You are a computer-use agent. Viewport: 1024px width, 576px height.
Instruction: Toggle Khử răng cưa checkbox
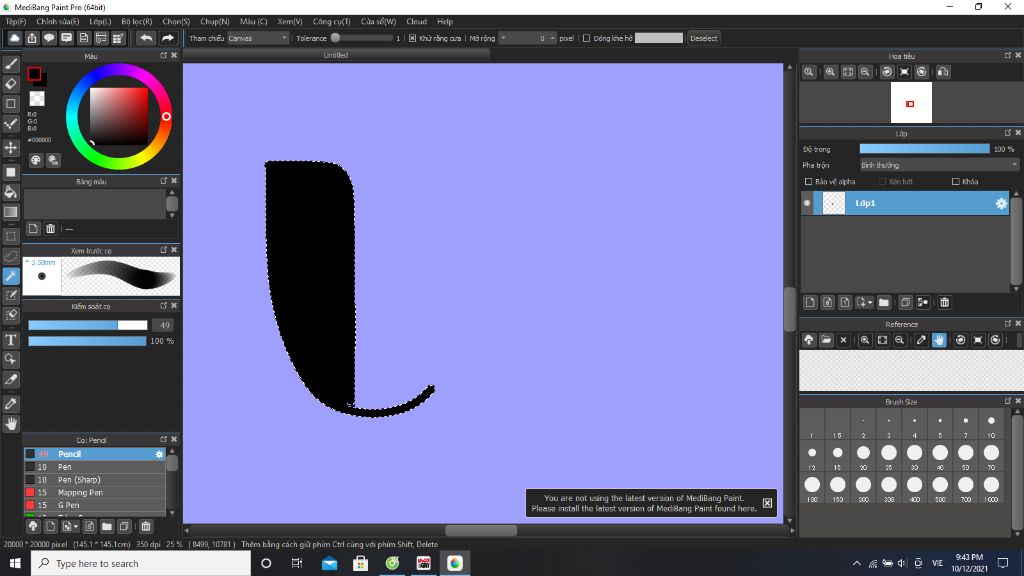click(412, 39)
